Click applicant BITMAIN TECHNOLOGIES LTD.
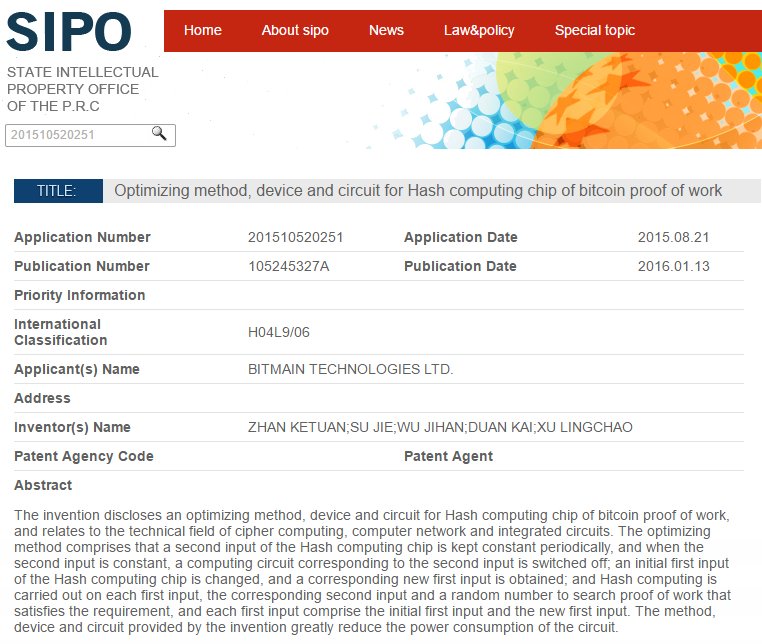Viewport: 762px width, 644px height. [350, 369]
